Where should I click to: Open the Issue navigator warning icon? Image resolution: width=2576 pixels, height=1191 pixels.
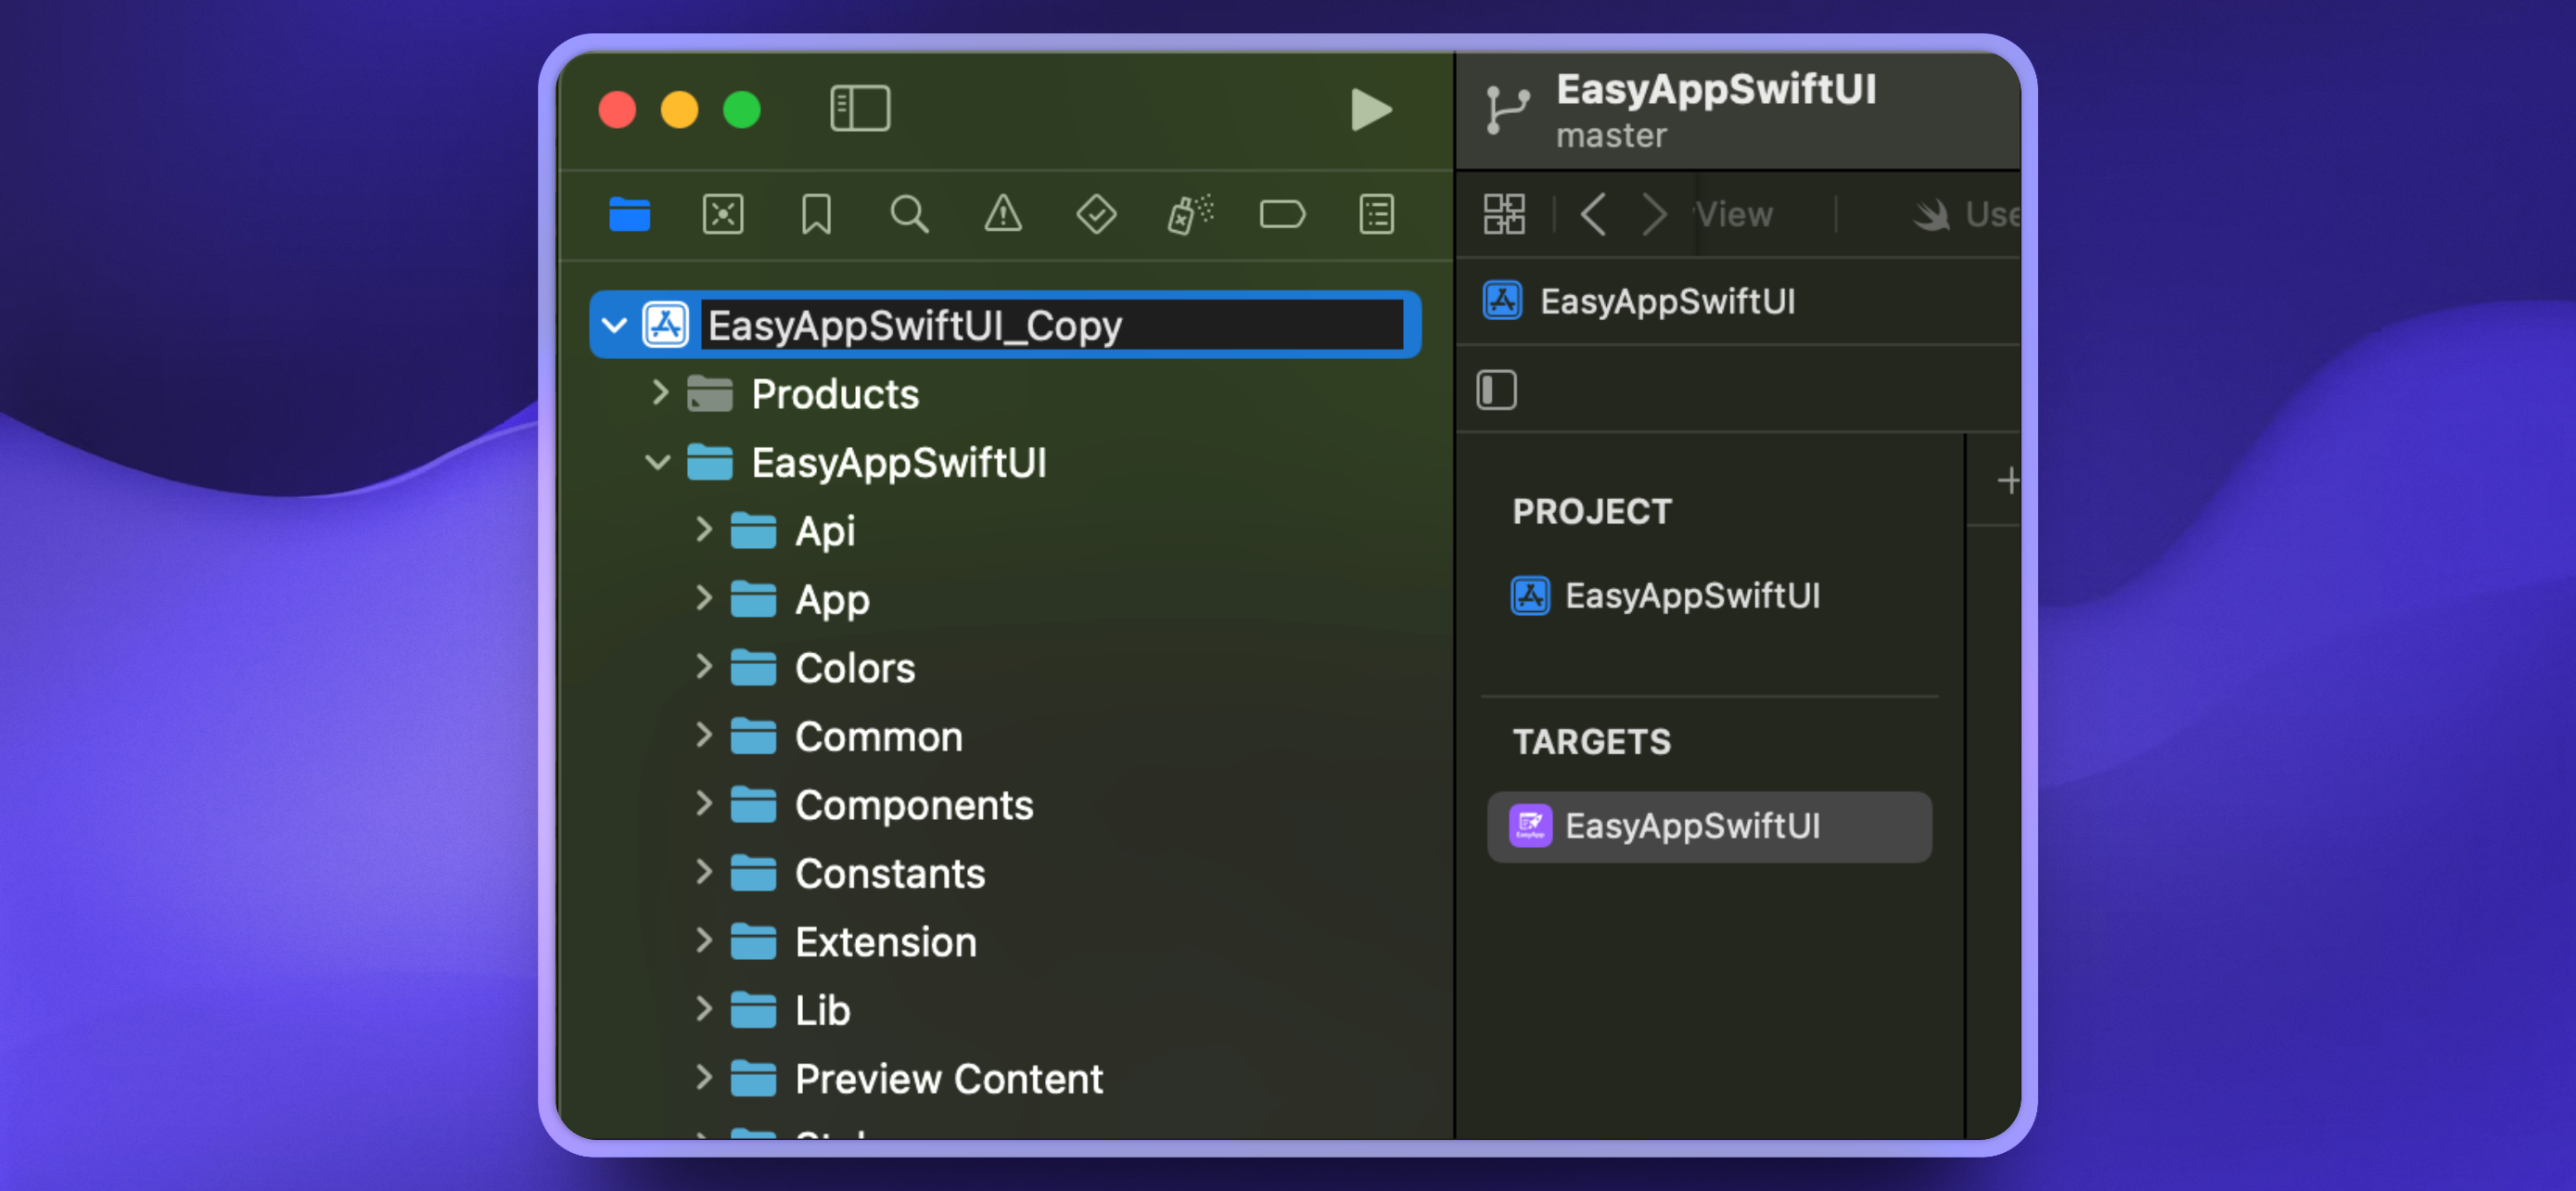(x=1002, y=214)
